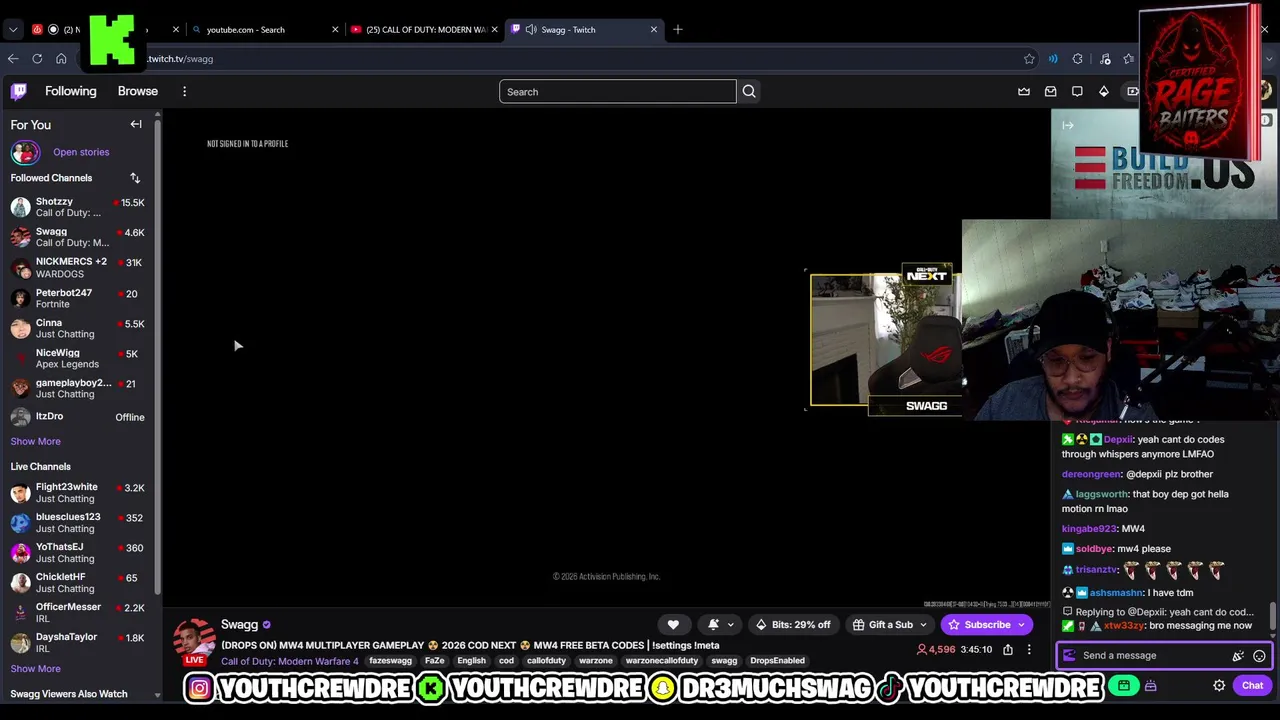
Task: Open a new browser tab
Action: pos(678,30)
